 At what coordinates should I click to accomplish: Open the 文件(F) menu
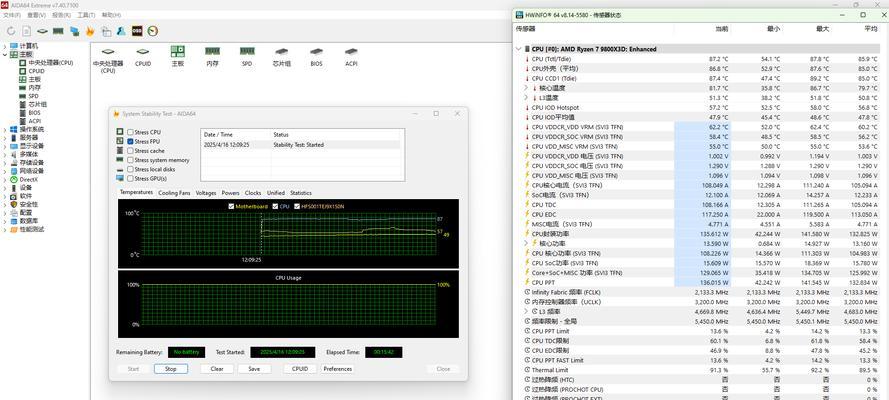coord(12,15)
